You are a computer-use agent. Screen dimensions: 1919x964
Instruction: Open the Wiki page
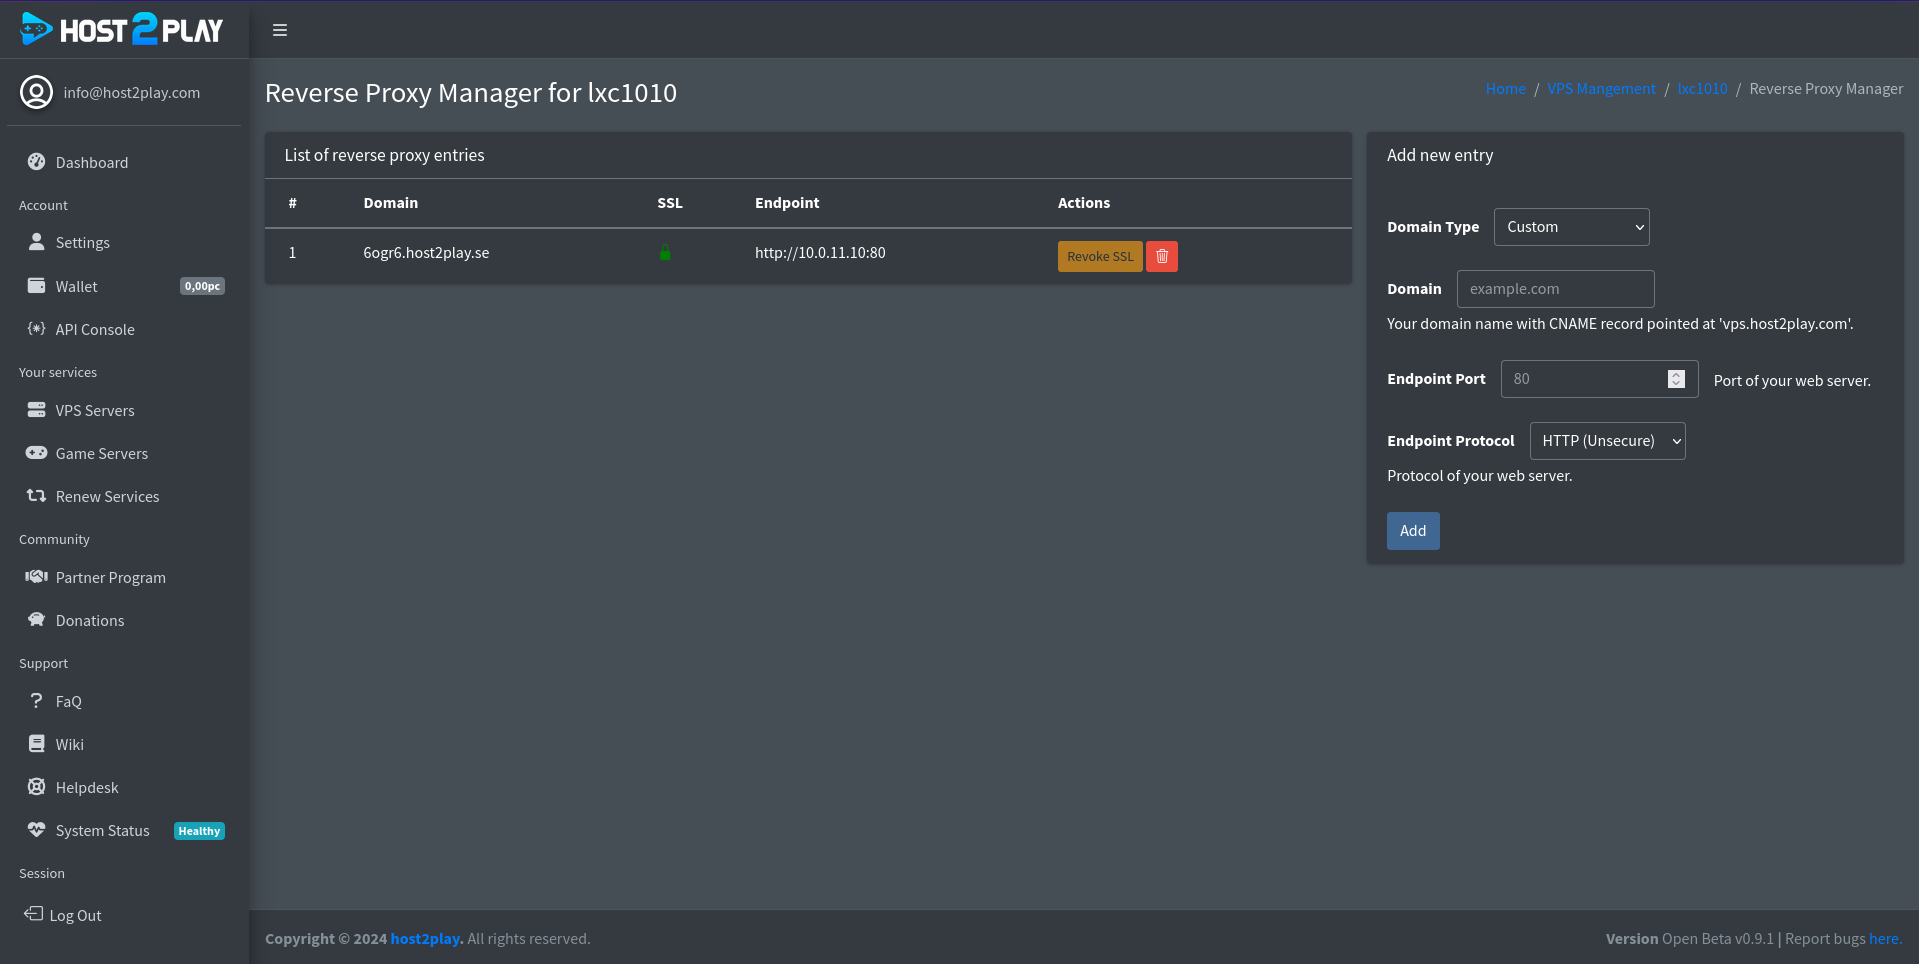(124, 744)
